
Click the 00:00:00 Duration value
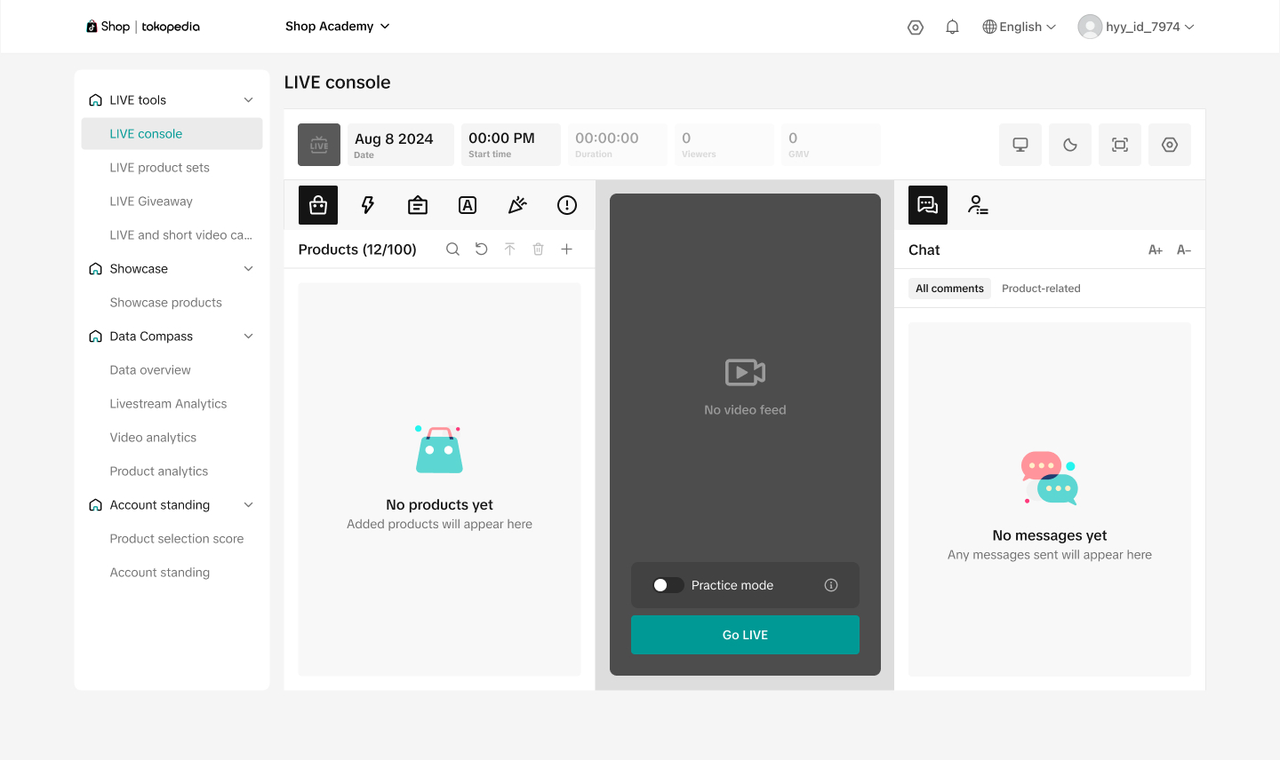[607, 138]
